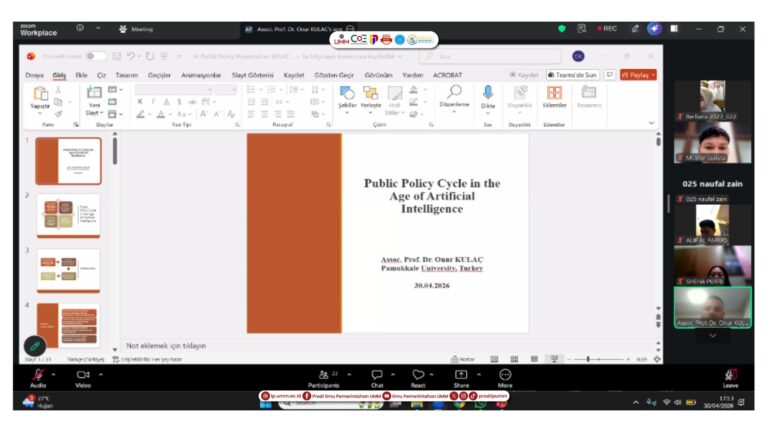Toggle the Otomatik Kaydet autosave switch

pyautogui.click(x=95, y=56)
